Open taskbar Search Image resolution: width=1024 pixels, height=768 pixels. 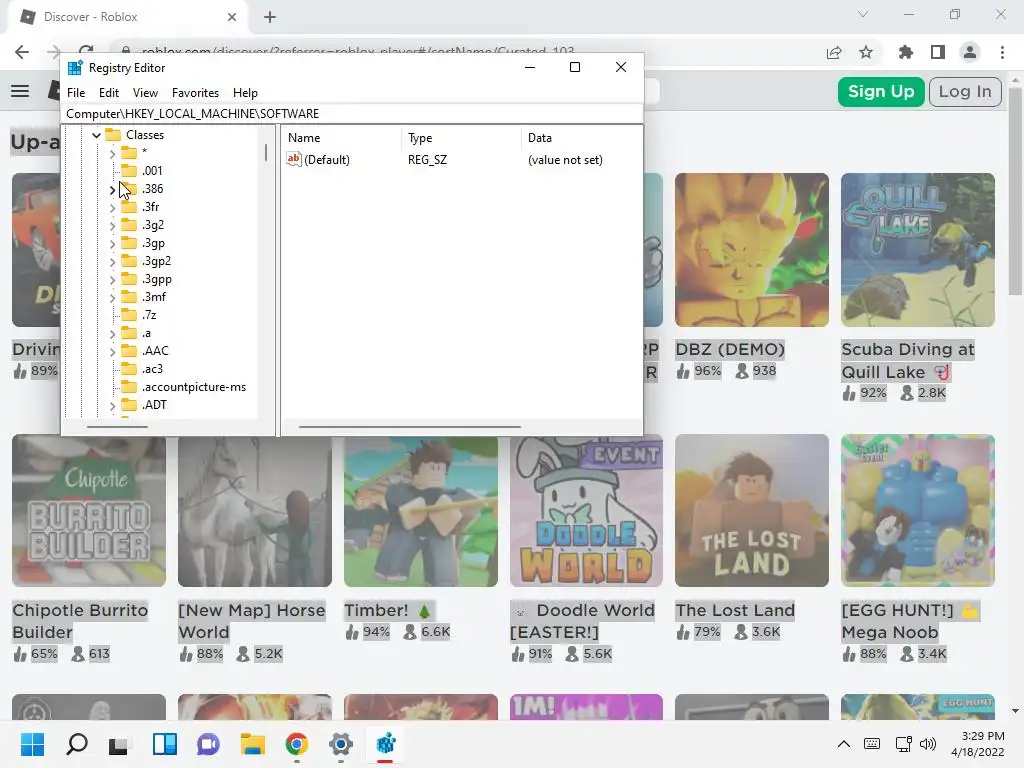(76, 744)
